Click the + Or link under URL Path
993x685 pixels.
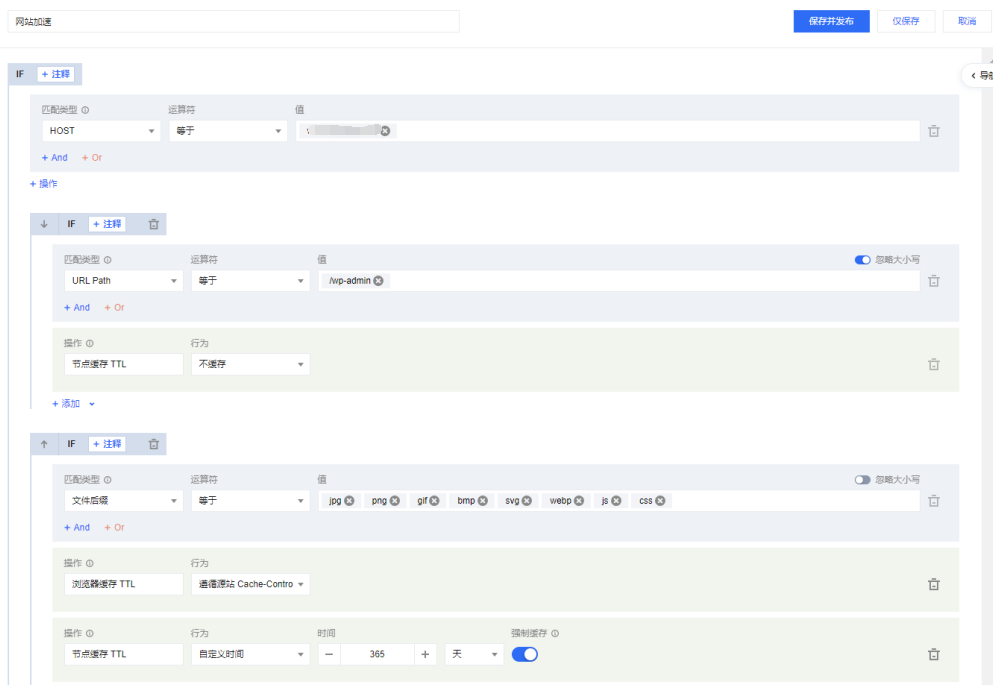(114, 307)
